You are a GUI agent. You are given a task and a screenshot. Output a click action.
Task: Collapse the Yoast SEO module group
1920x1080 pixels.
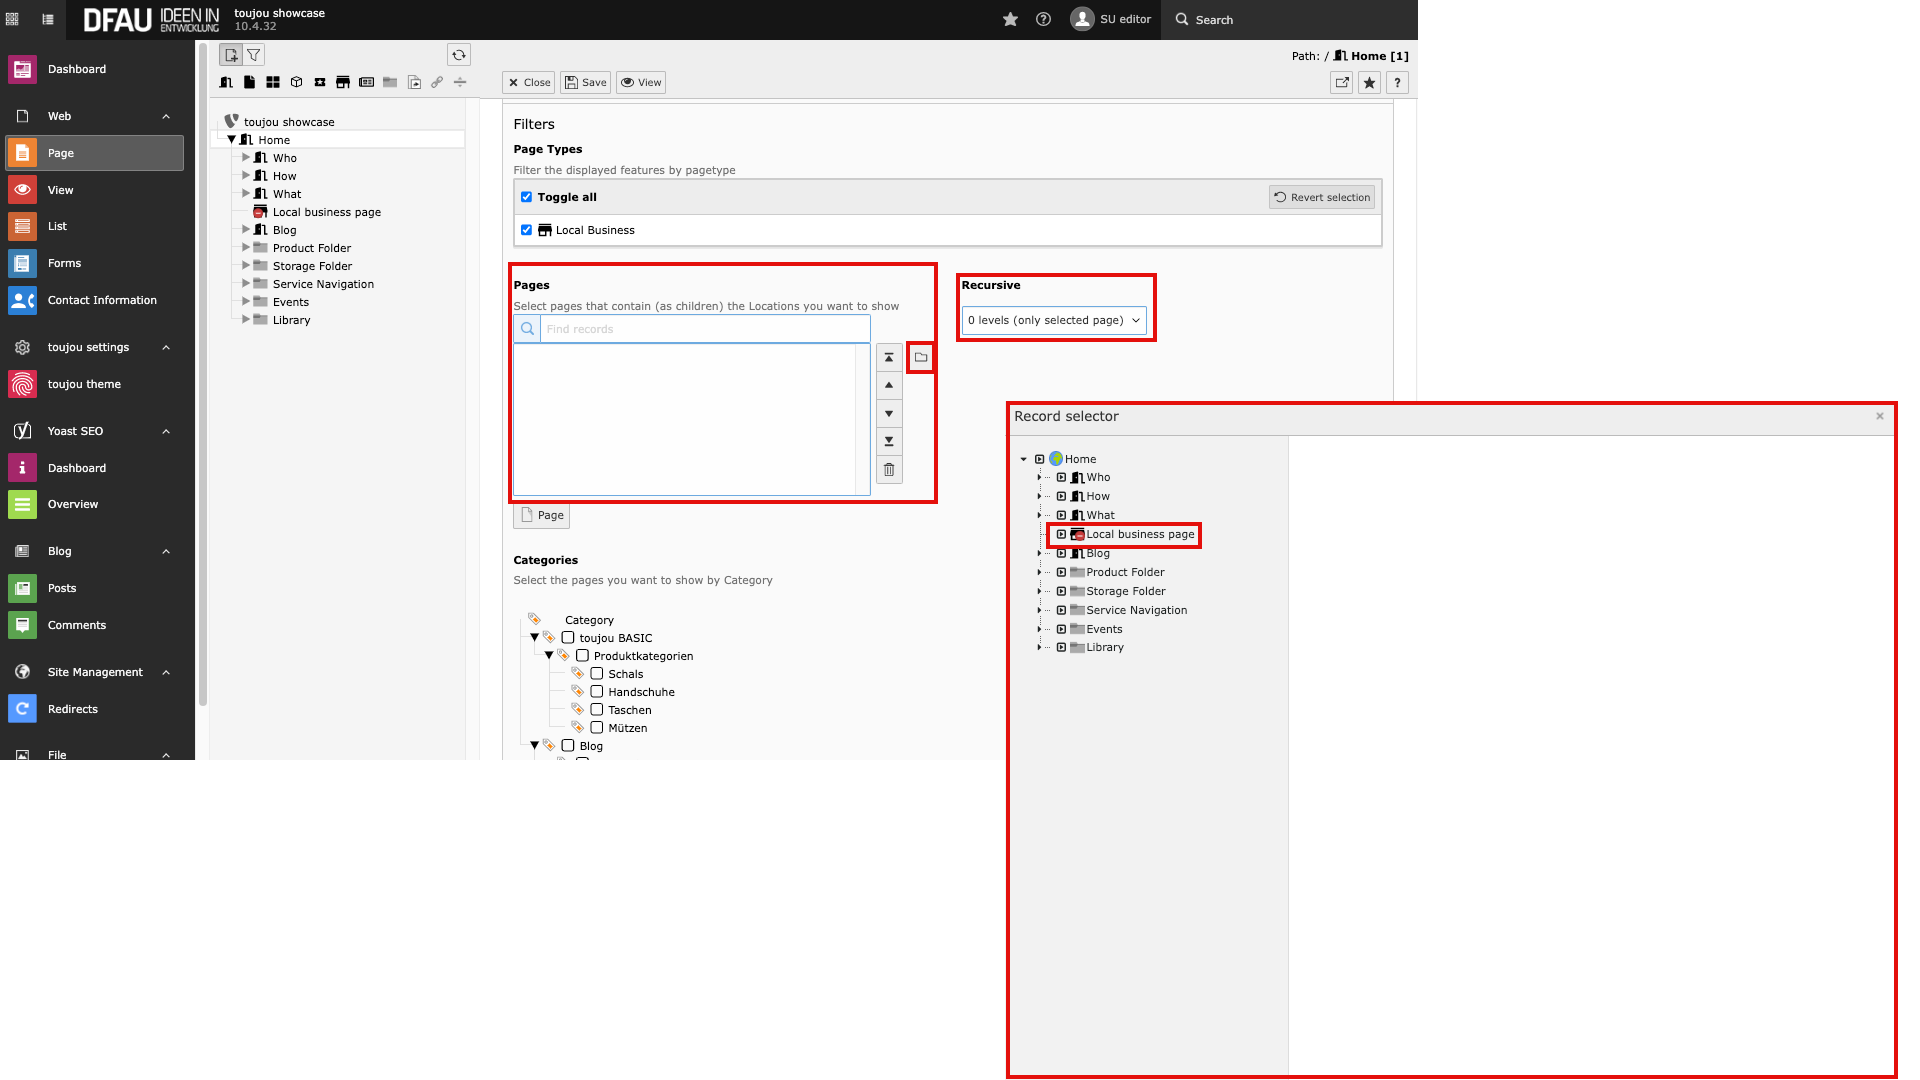[166, 431]
